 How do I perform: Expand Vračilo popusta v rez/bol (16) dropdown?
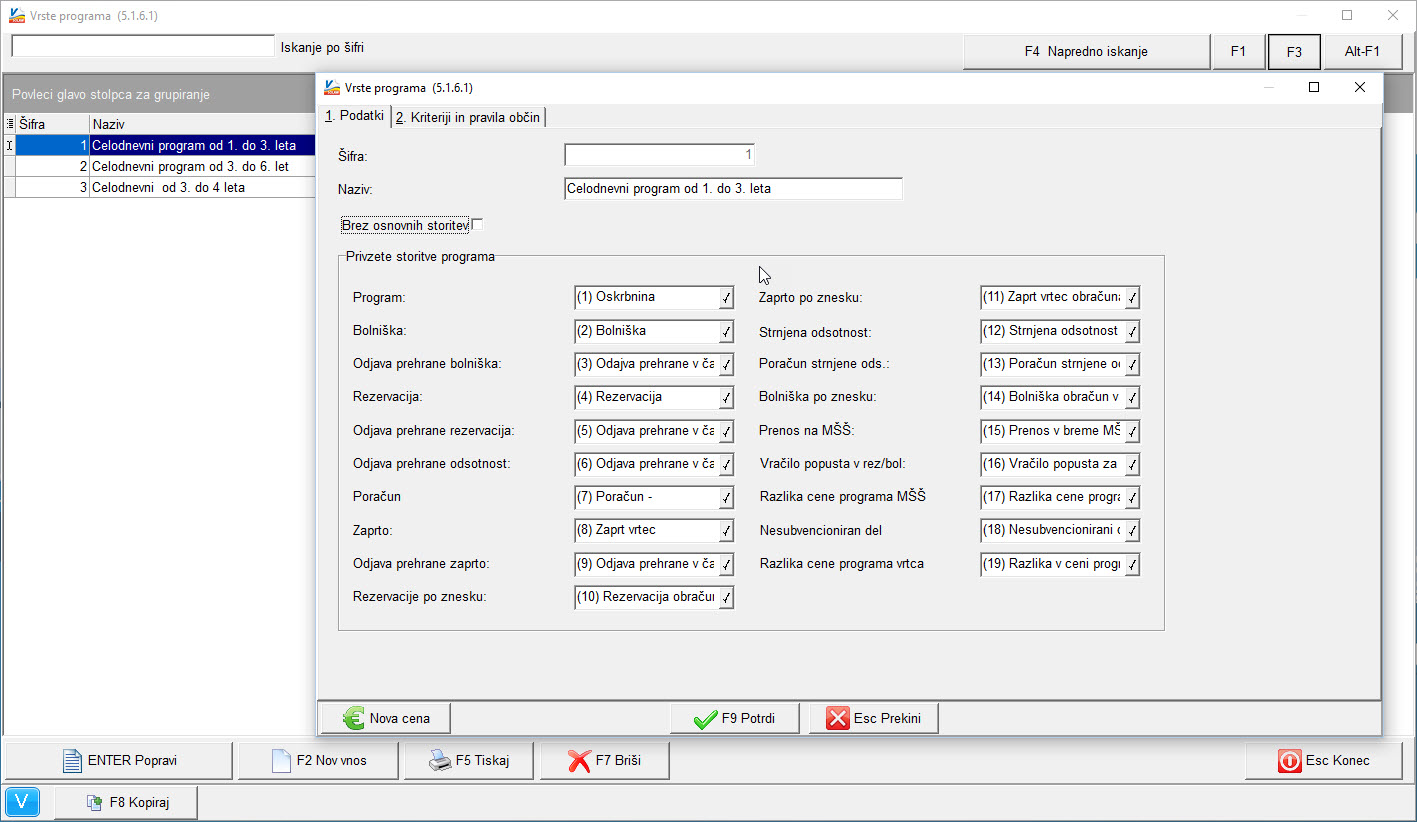click(1132, 465)
